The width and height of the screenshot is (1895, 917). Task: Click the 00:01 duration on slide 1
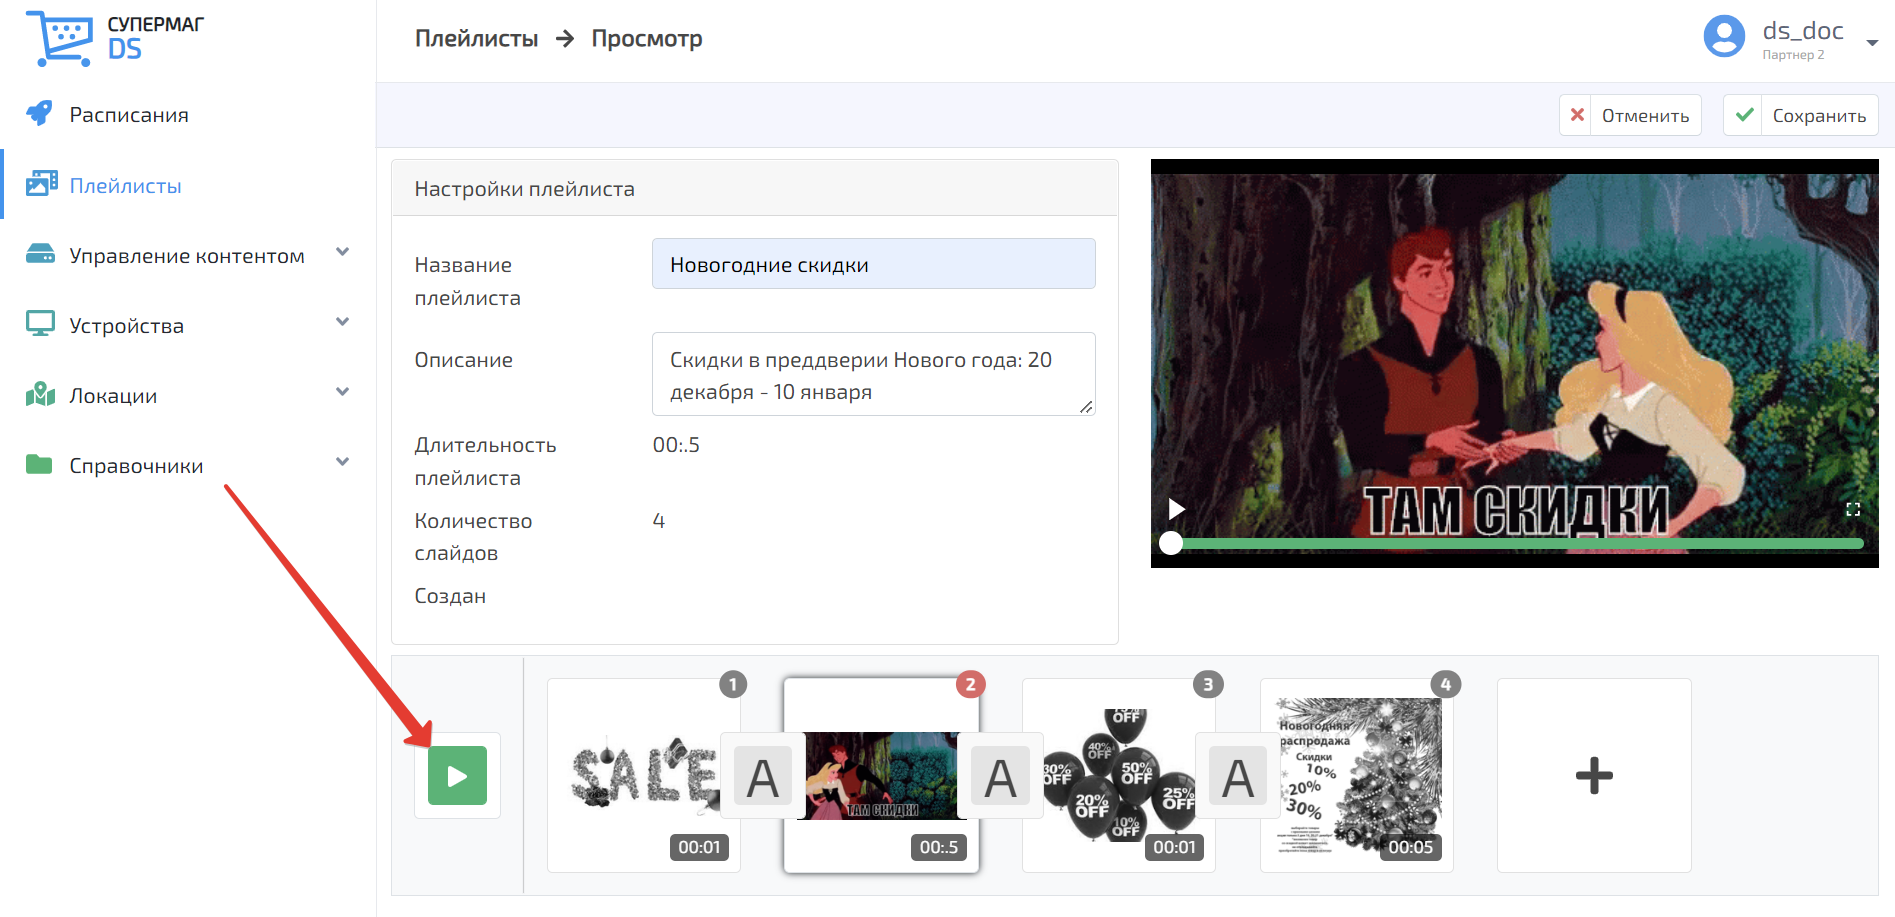(x=699, y=847)
